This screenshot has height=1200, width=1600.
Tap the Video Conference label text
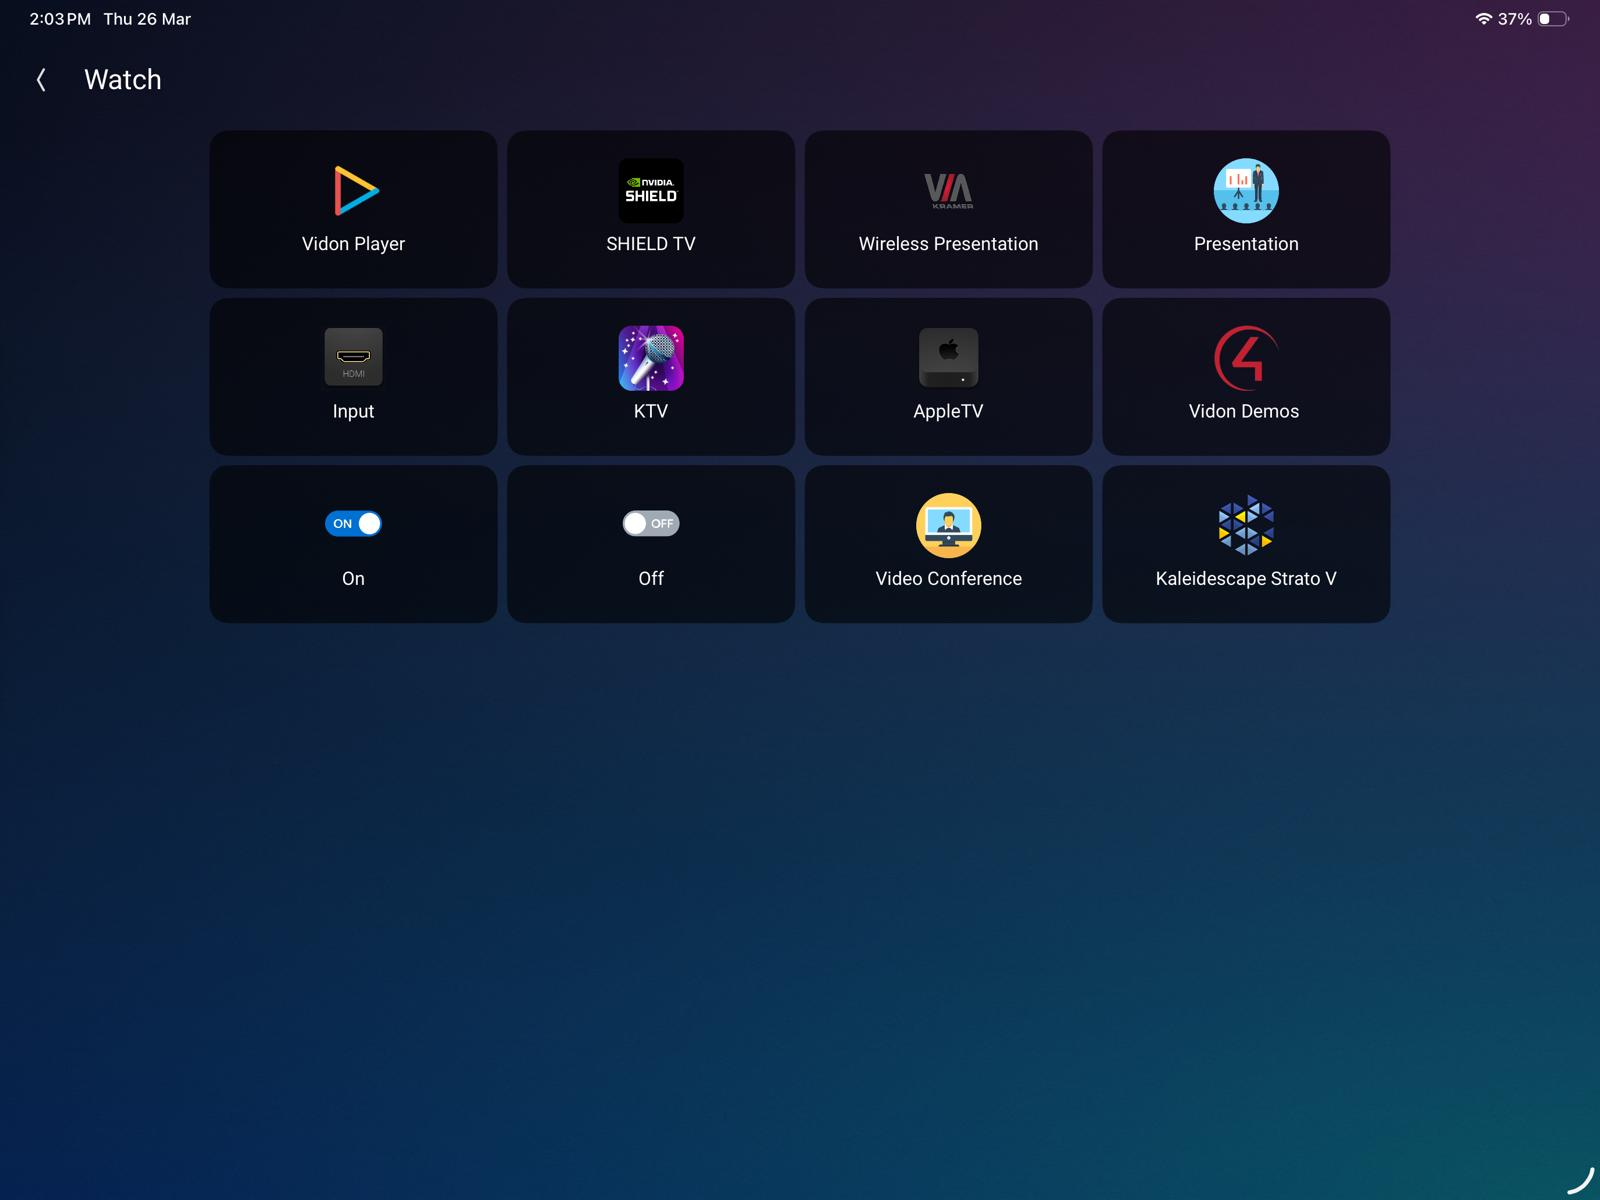(x=948, y=579)
